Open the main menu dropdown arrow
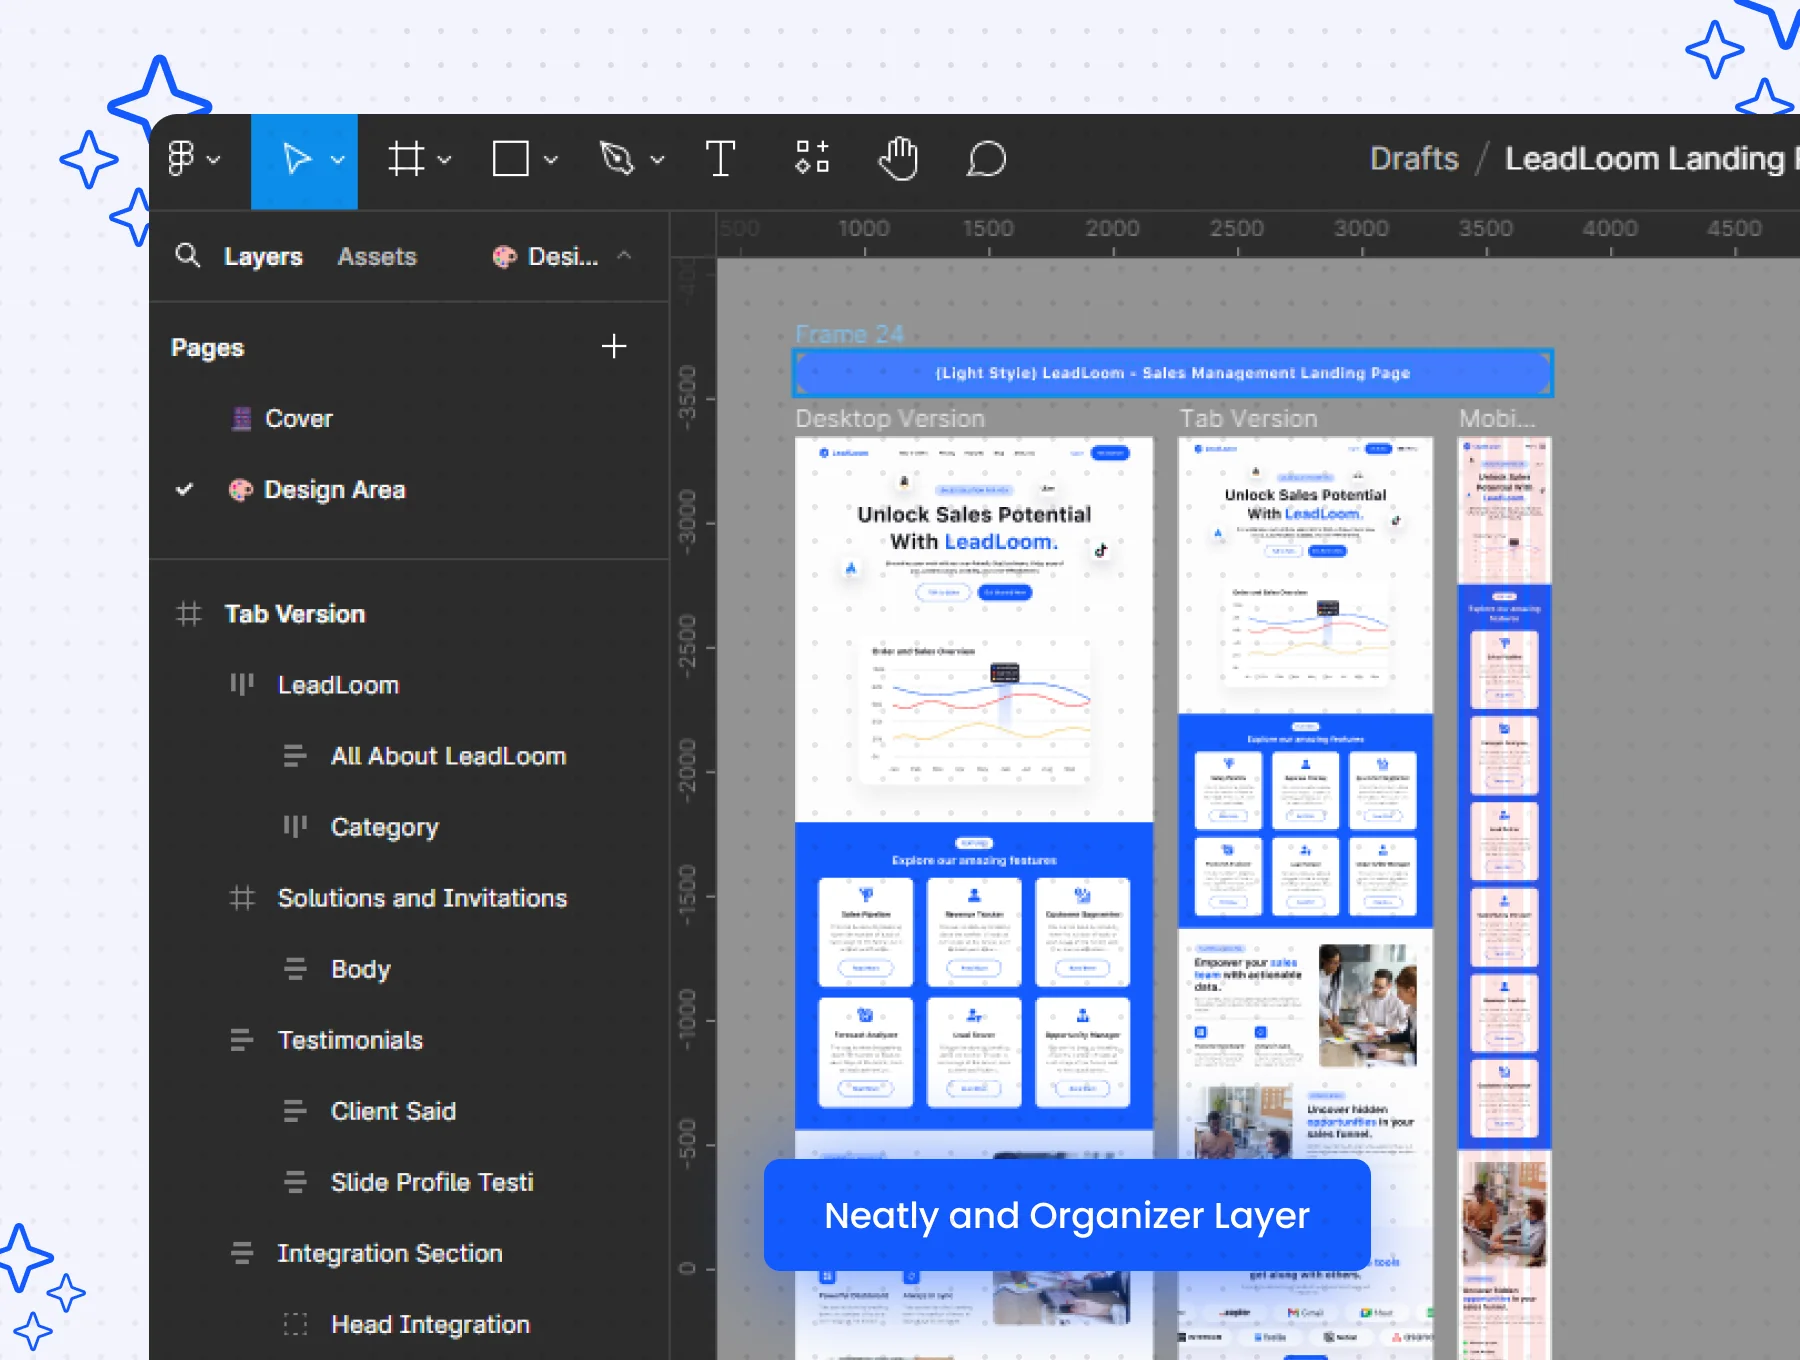 213,159
